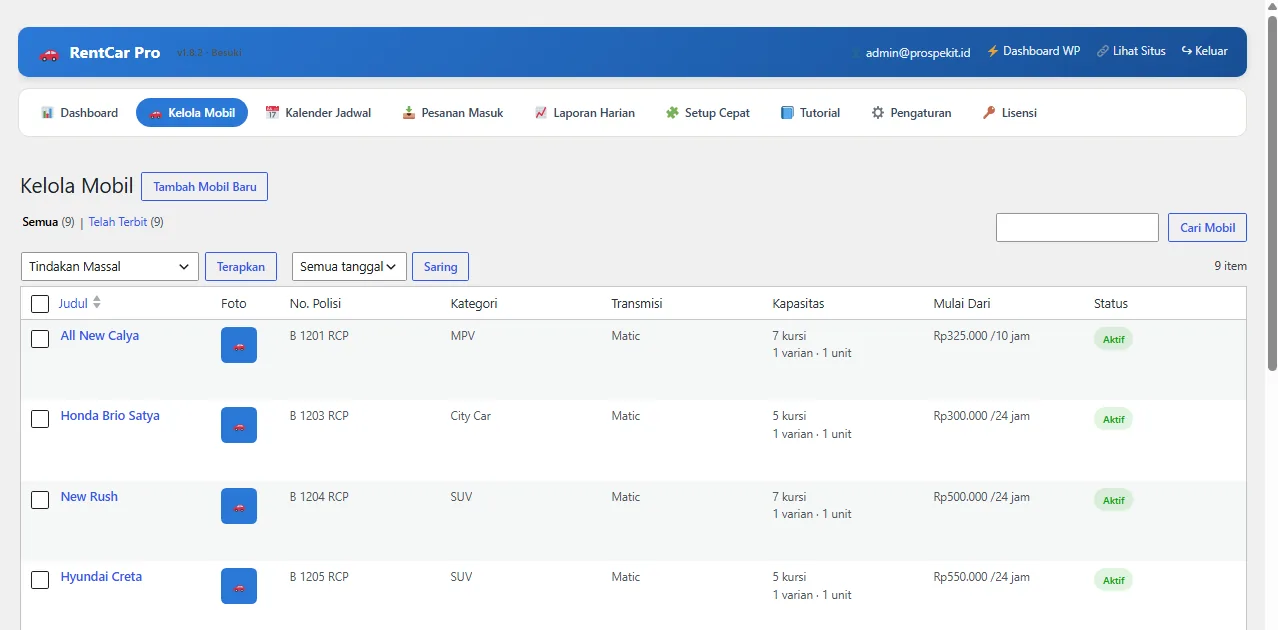This screenshot has height=630, width=1278.
Task: Open the Semua tanggal date filter
Action: click(349, 267)
